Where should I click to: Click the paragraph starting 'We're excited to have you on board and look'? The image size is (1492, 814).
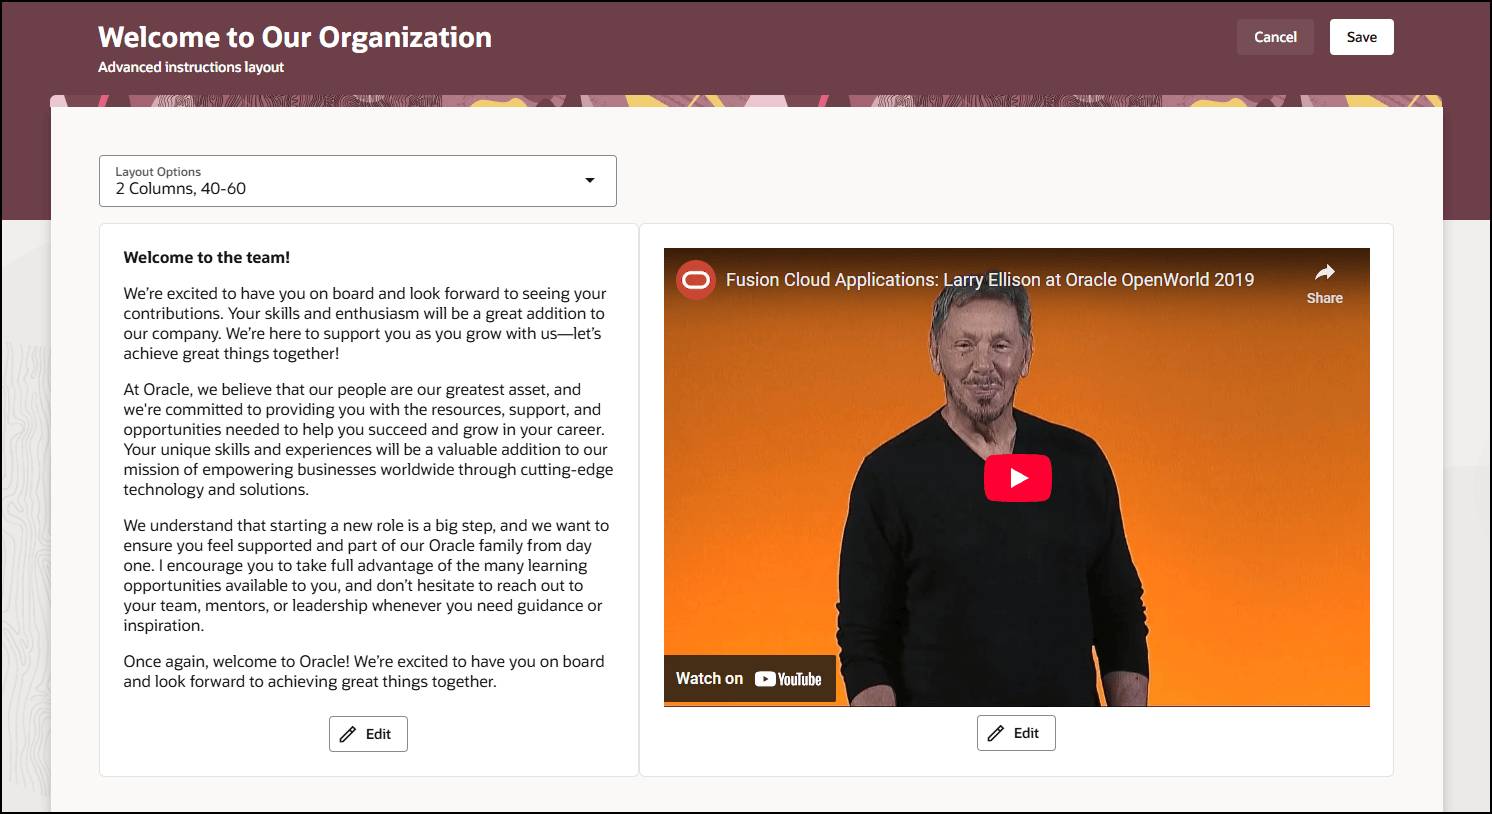pos(365,323)
